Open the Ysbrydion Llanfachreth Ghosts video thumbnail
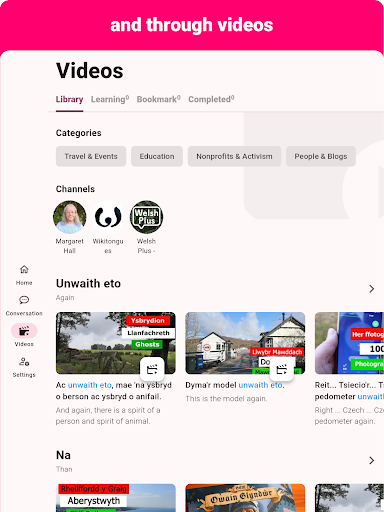384x512 pixels. (116, 343)
